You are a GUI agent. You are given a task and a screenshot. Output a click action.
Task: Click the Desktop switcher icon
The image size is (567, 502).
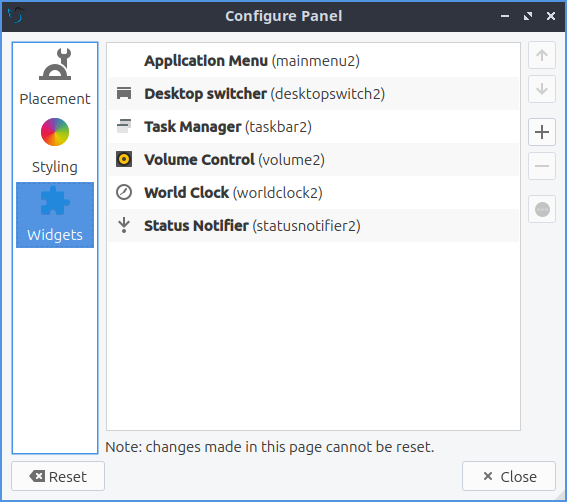click(124, 93)
